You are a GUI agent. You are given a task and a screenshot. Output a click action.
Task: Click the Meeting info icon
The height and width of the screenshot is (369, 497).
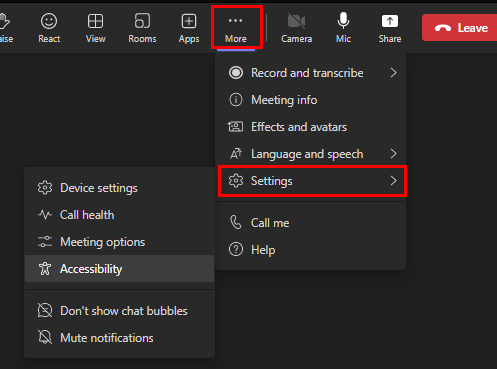pos(236,100)
